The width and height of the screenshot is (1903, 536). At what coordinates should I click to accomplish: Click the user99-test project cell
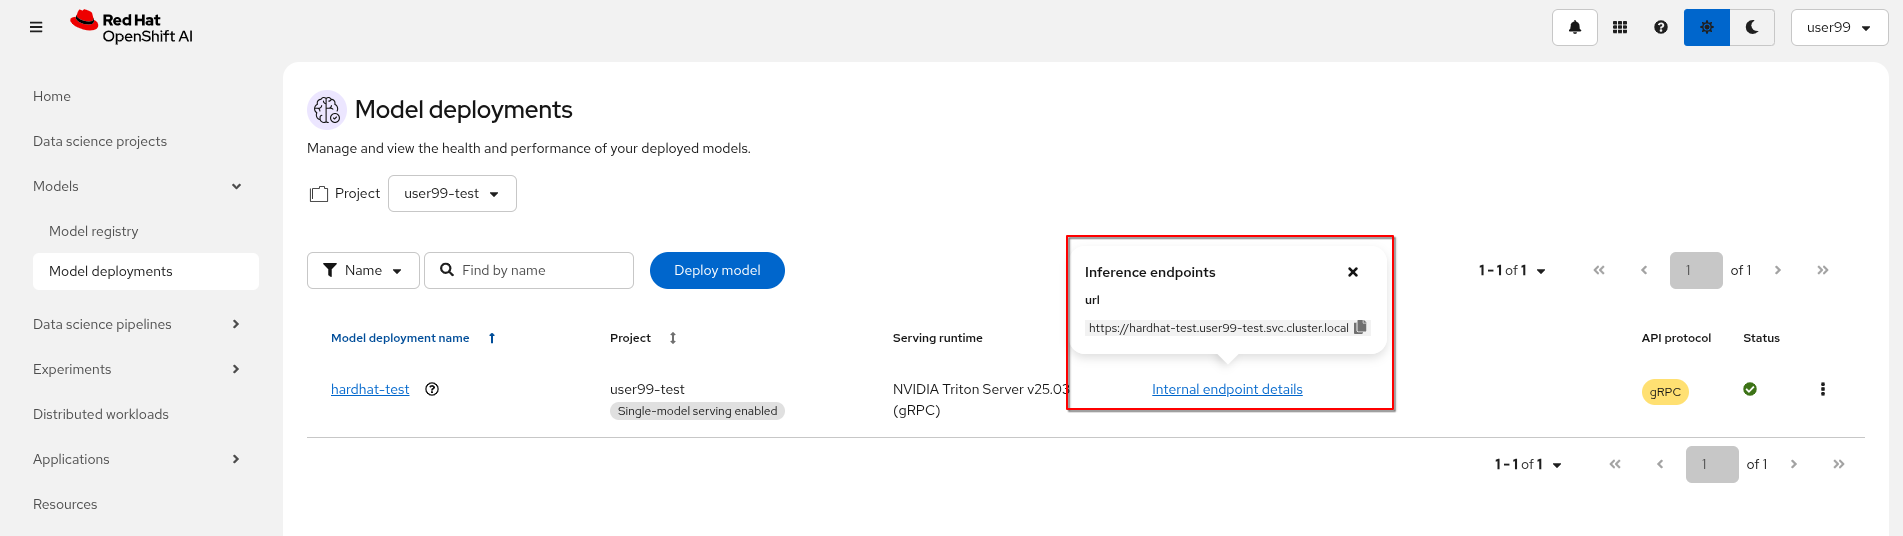pyautogui.click(x=647, y=389)
